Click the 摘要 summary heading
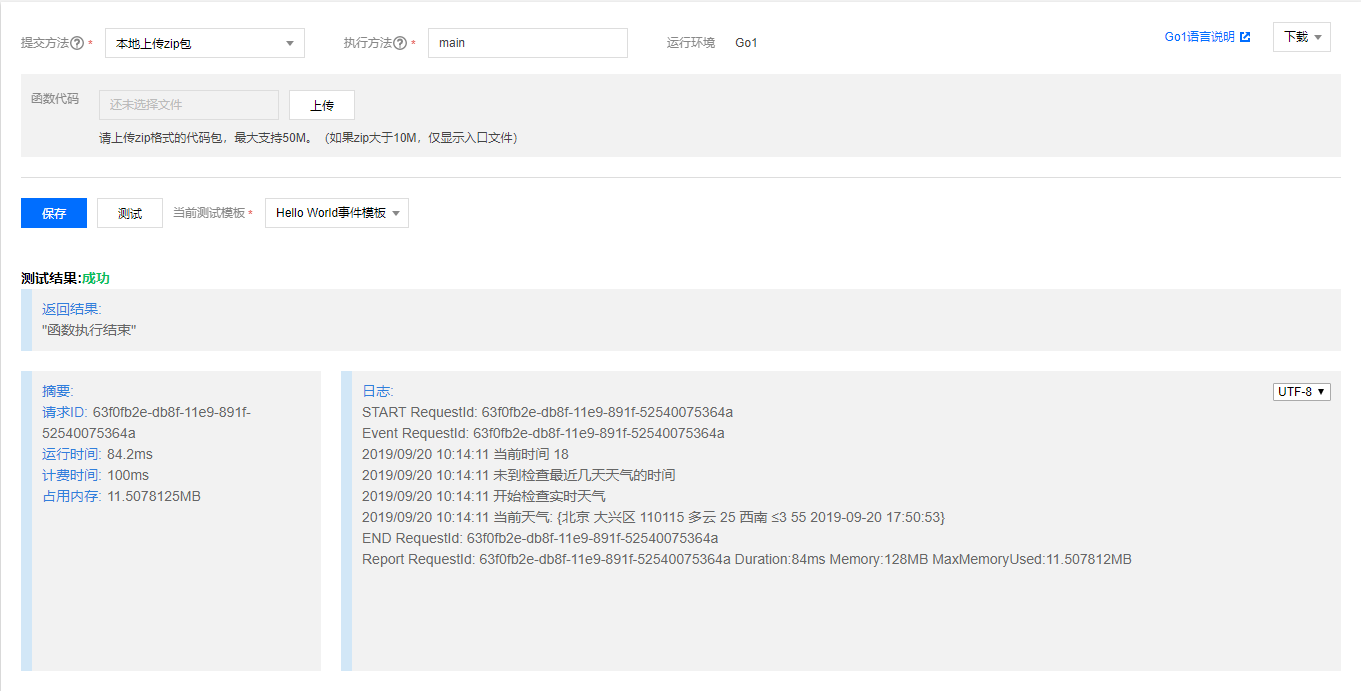Screen dimensions: 1361x691 pyautogui.click(x=58, y=391)
